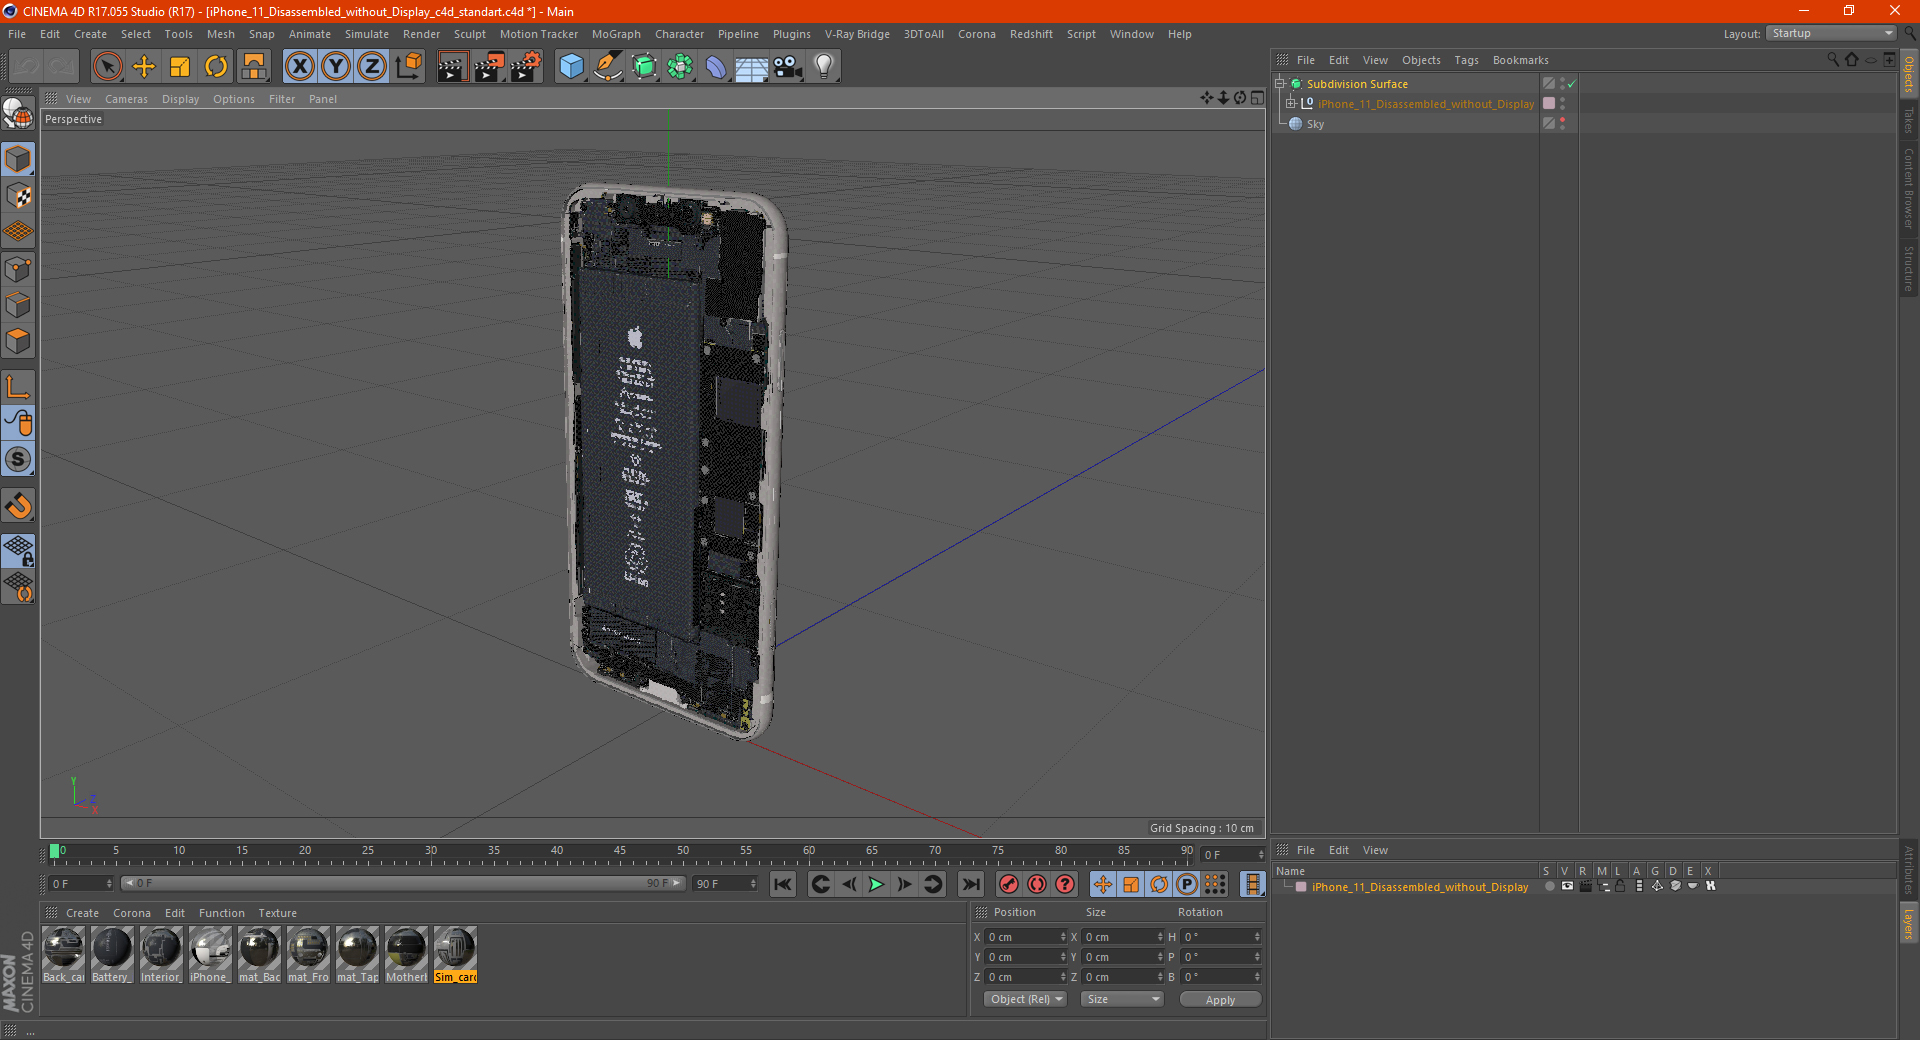Switch to Points mode
This screenshot has width=1920, height=1040.
coord(18,269)
